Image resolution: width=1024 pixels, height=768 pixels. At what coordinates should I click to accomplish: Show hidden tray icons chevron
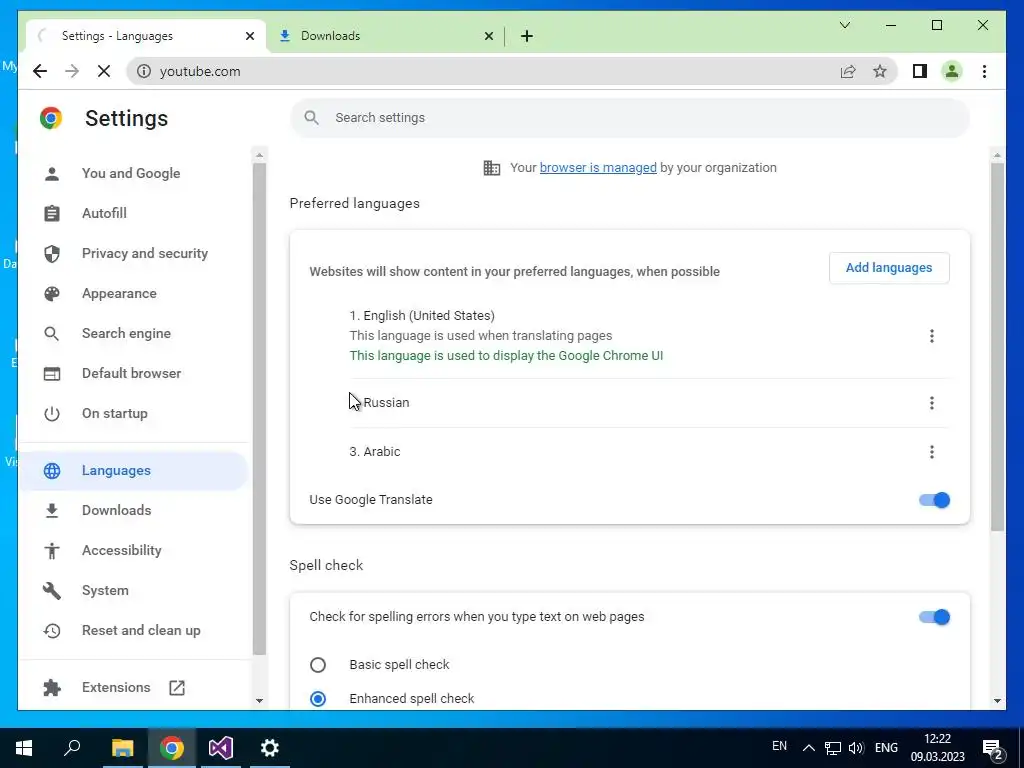(808, 748)
